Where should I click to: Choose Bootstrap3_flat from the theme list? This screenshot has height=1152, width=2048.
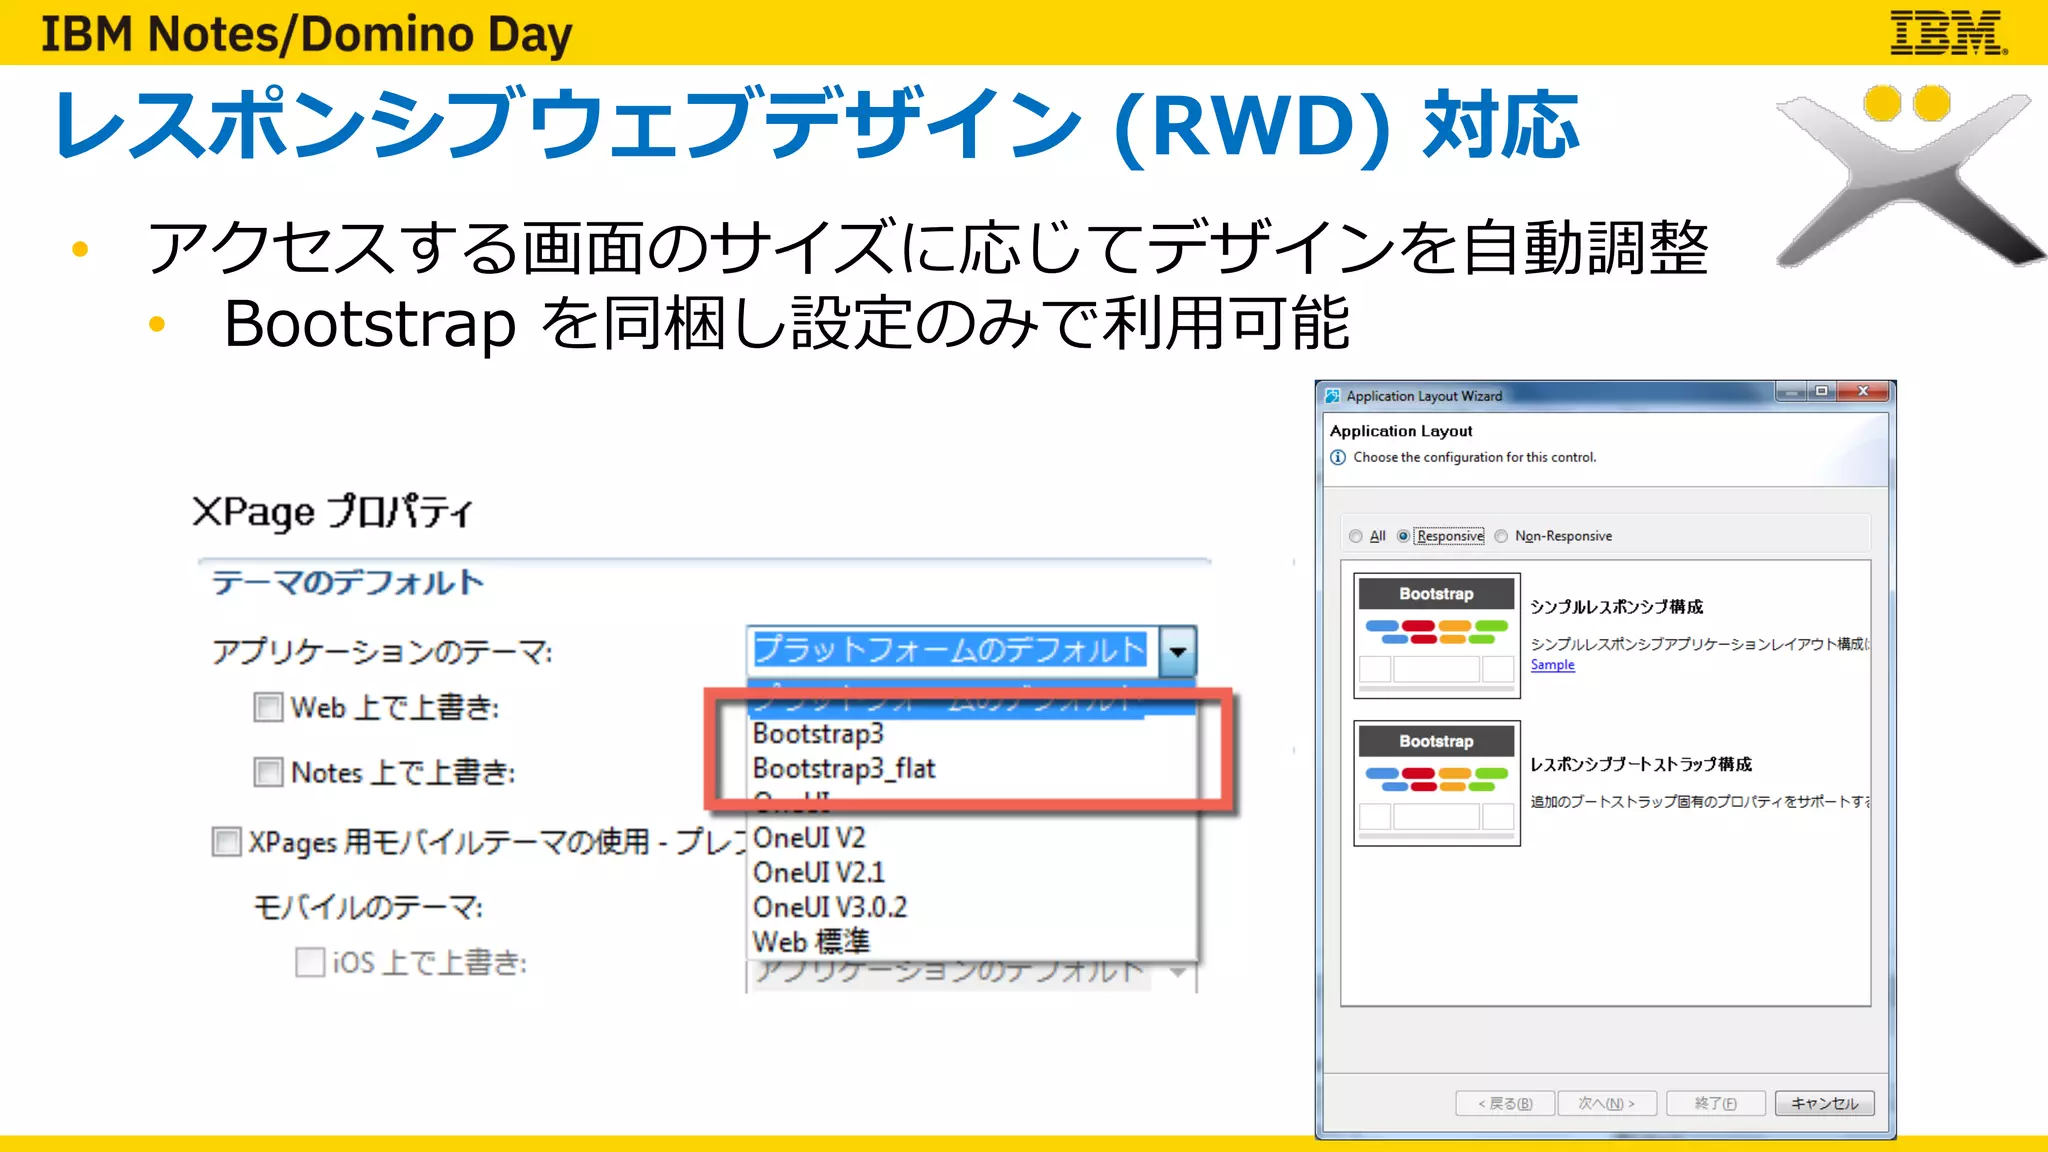[x=844, y=768]
